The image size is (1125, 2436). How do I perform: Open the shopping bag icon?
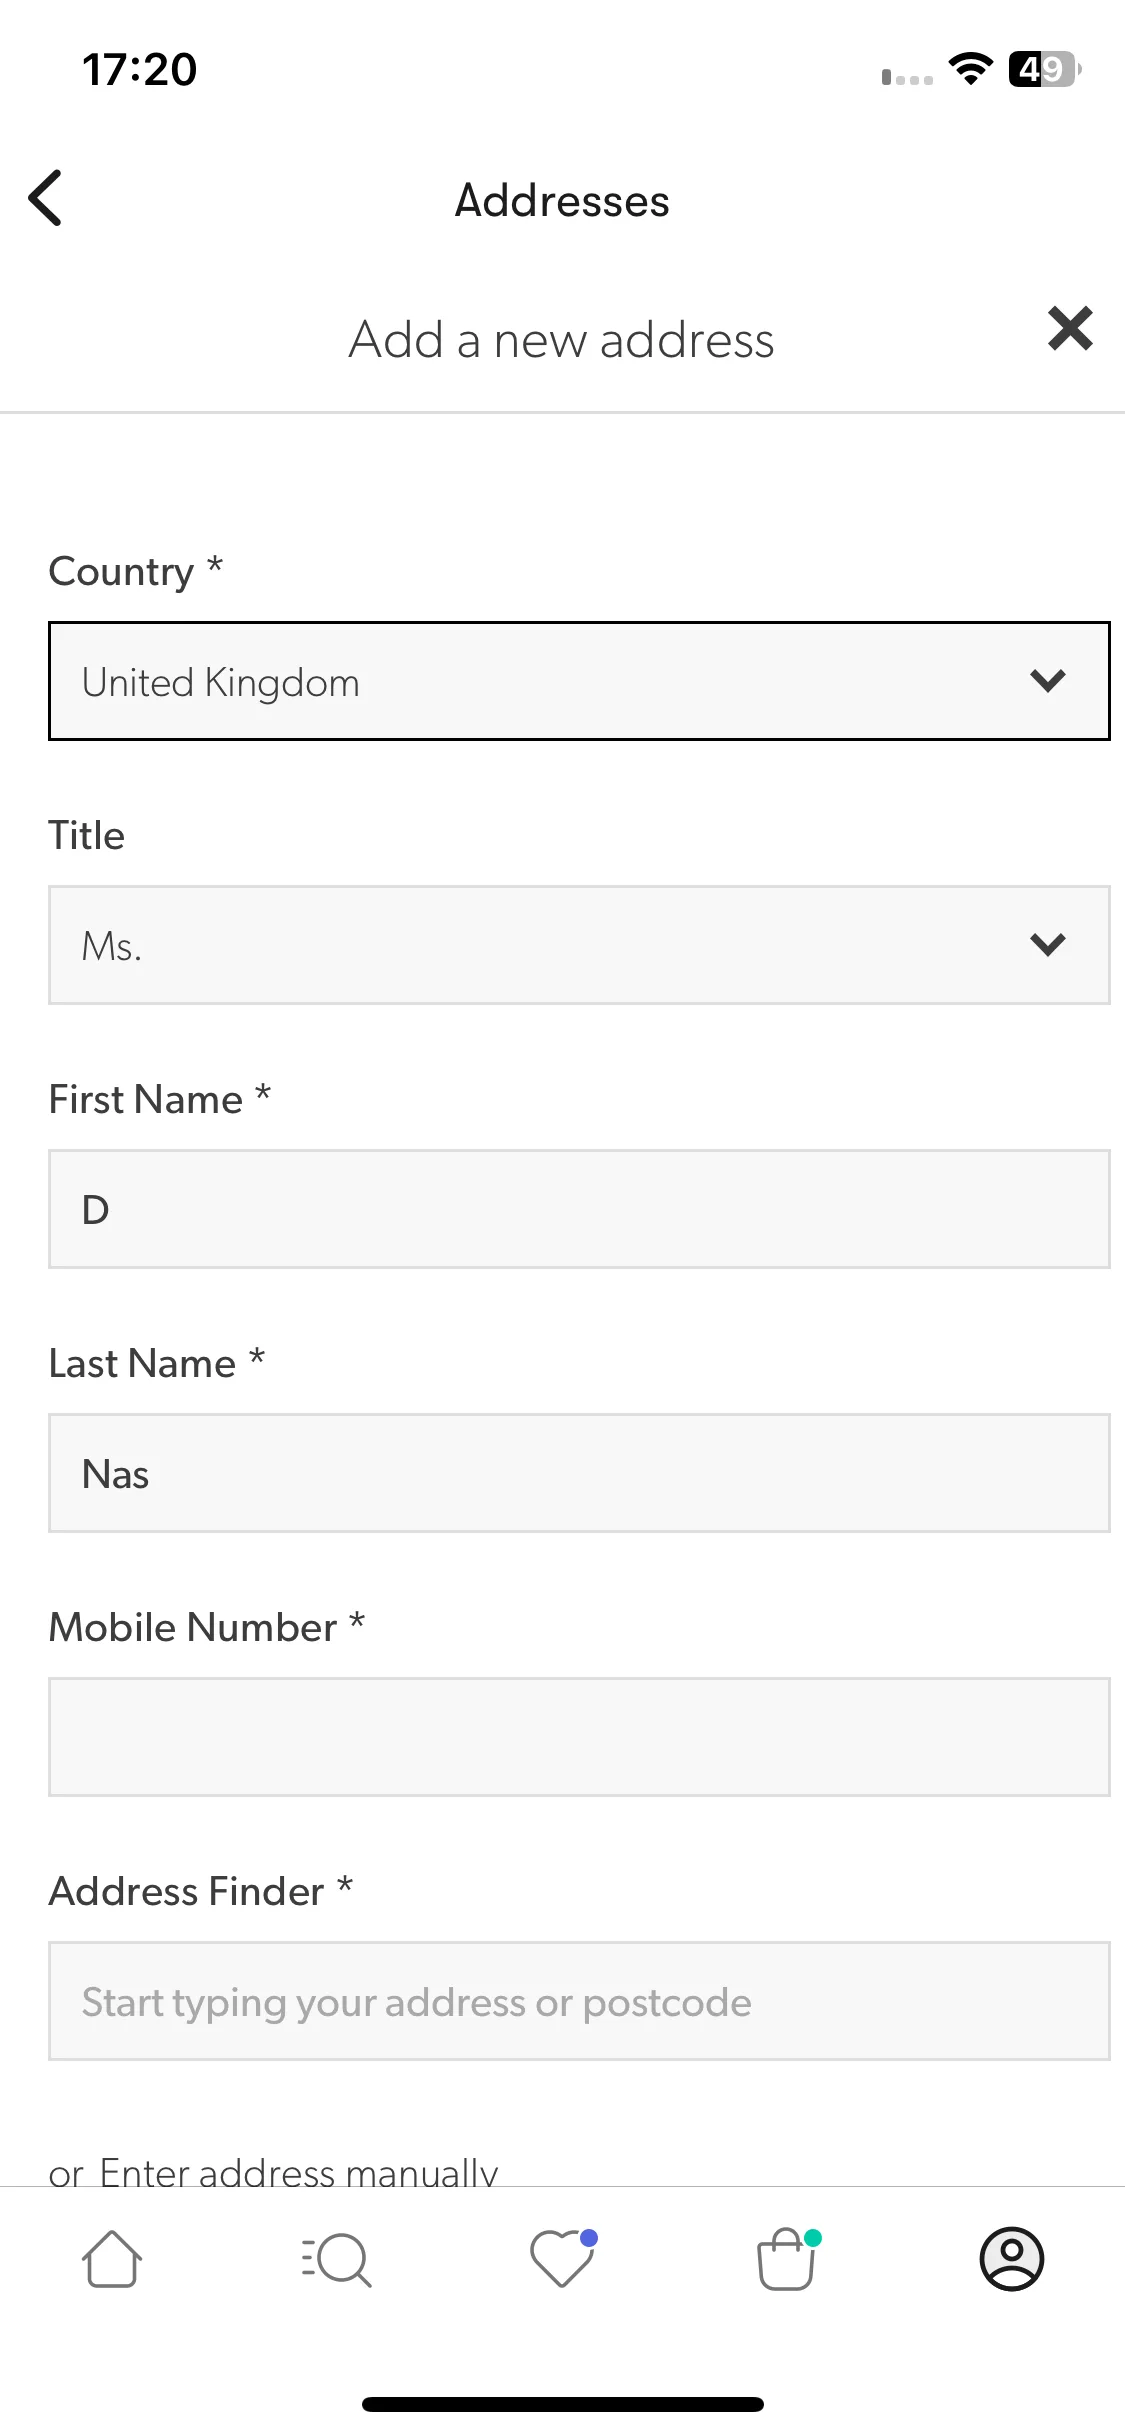coord(788,2258)
